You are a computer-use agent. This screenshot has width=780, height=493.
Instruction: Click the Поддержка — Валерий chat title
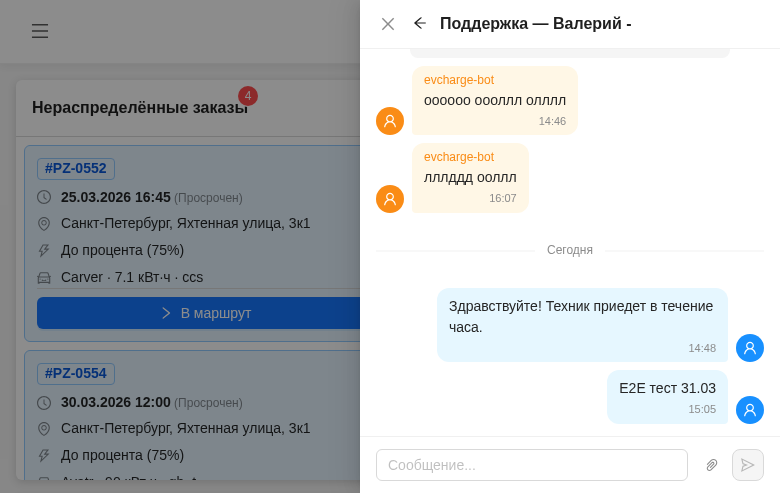pyautogui.click(x=535, y=24)
